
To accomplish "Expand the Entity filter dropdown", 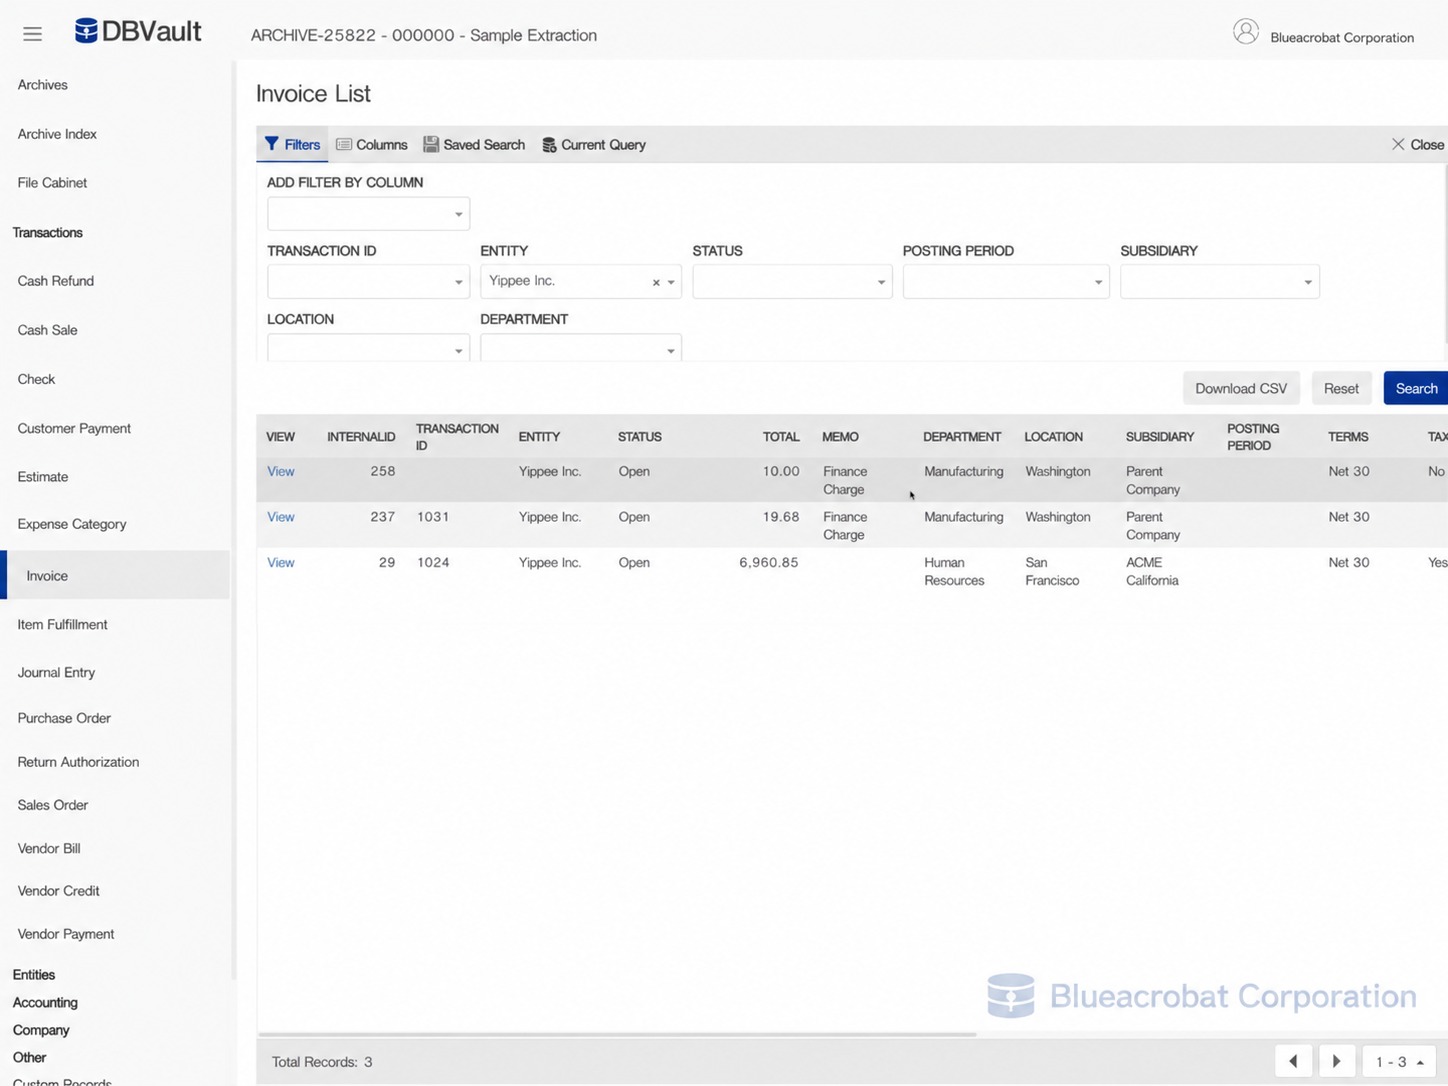I will pyautogui.click(x=671, y=283).
